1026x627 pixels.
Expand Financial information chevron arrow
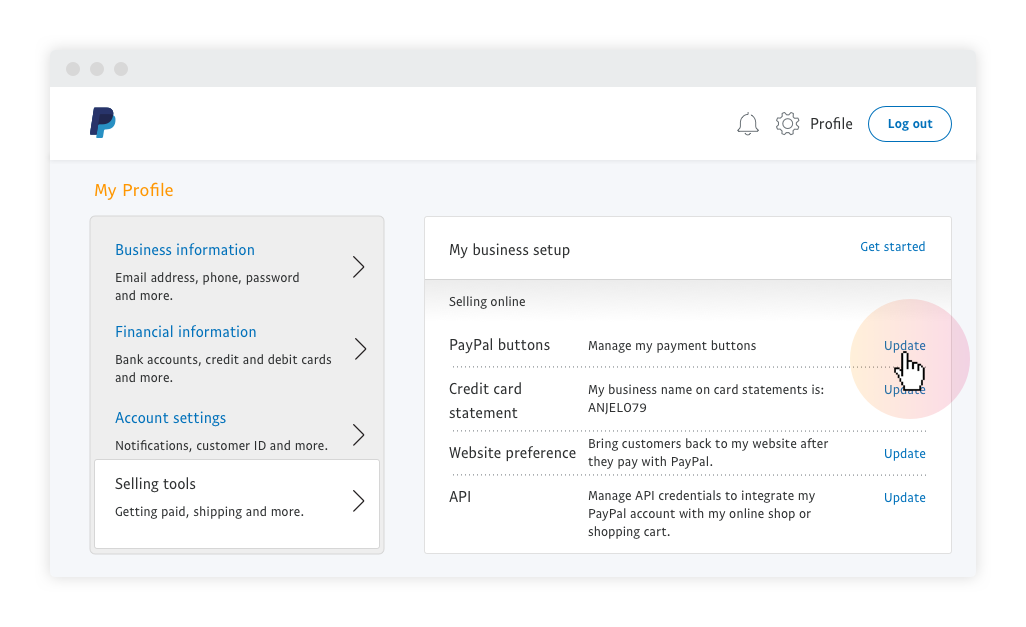pyautogui.click(x=359, y=349)
